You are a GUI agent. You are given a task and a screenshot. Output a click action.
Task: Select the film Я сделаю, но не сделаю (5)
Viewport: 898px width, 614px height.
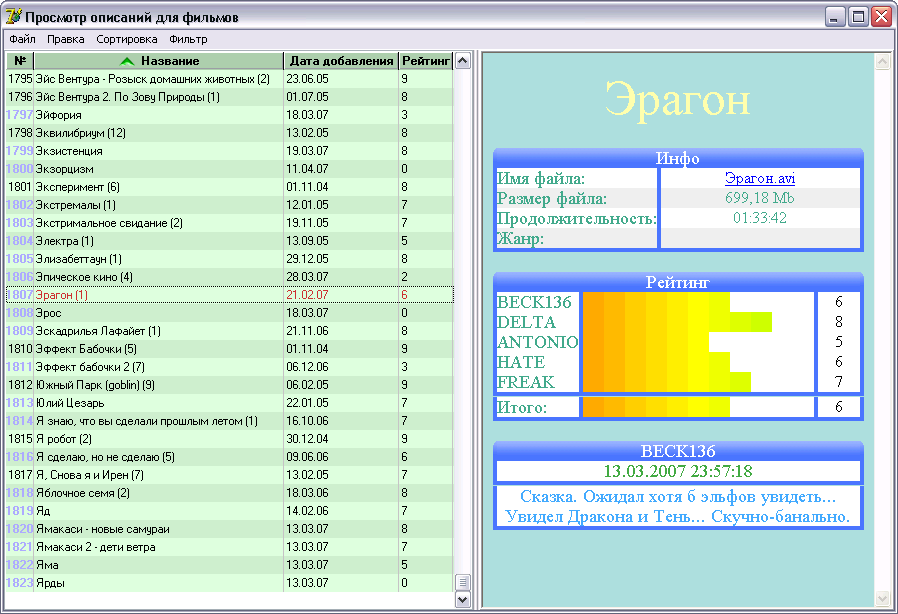pos(230,457)
